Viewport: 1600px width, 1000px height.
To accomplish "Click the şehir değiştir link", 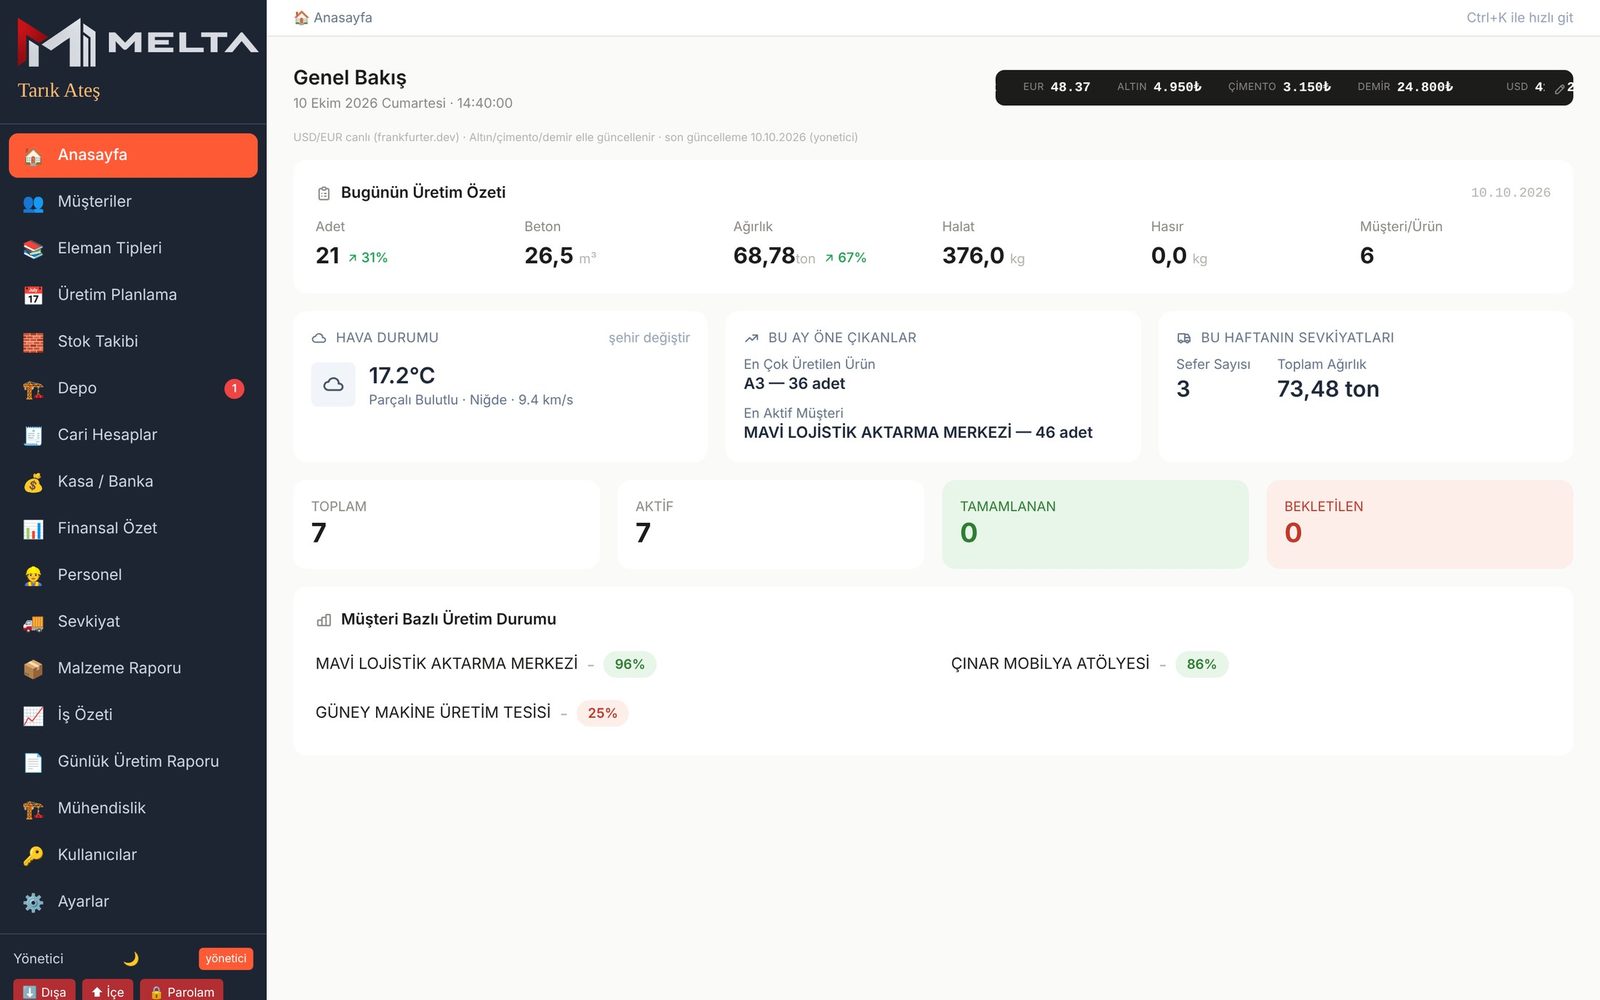I will click(649, 338).
